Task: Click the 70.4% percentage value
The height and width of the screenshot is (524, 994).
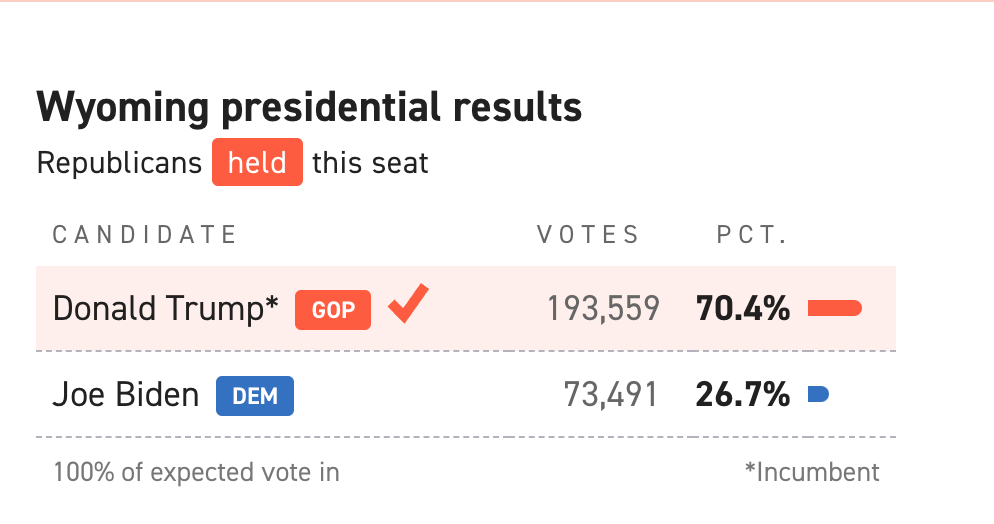Action: pos(742,309)
